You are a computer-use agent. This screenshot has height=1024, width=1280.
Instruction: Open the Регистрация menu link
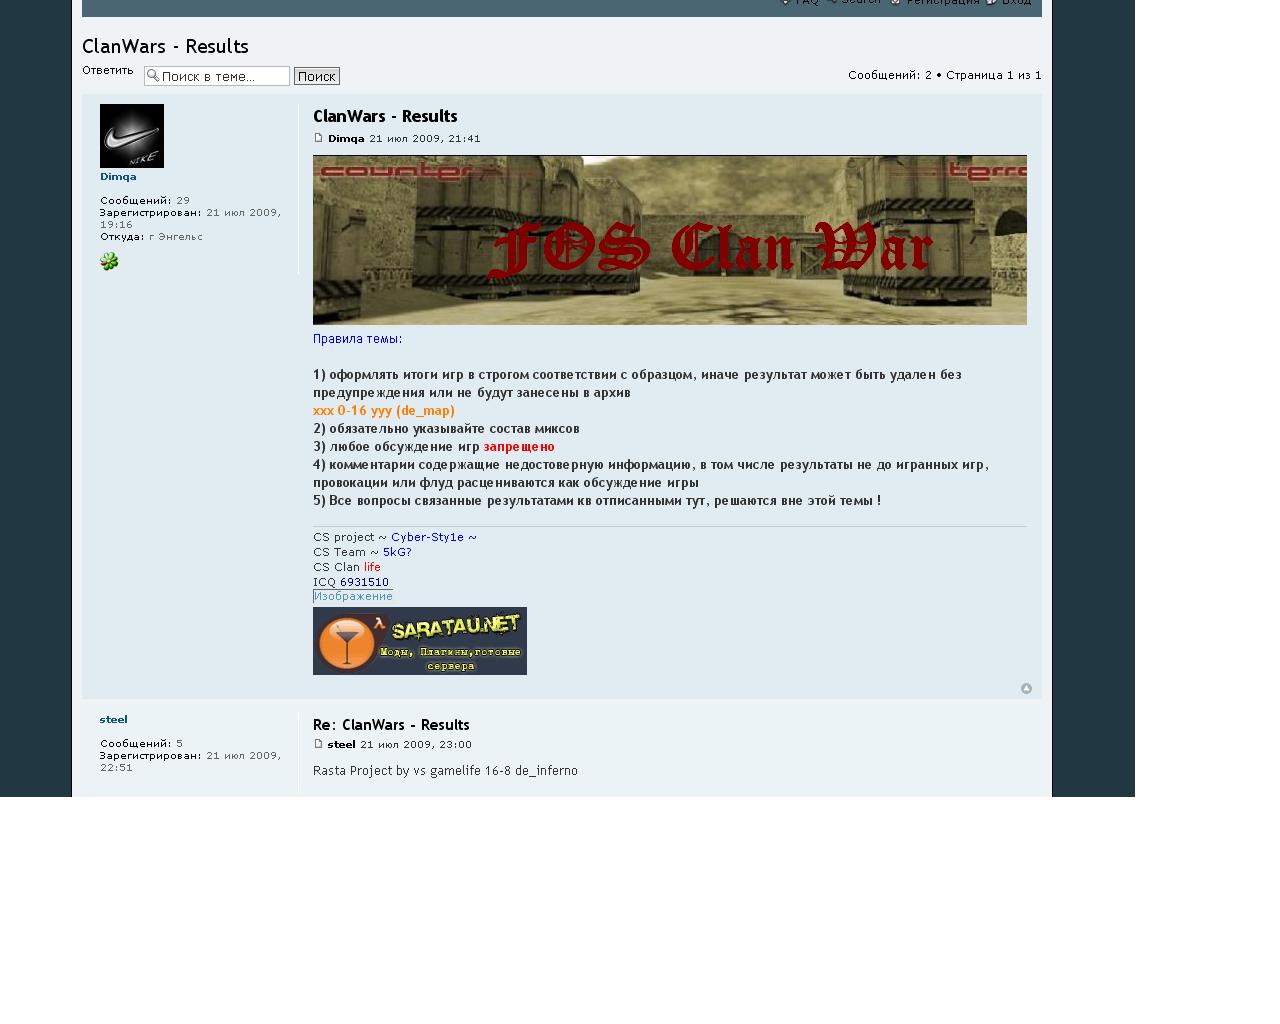pos(942,2)
